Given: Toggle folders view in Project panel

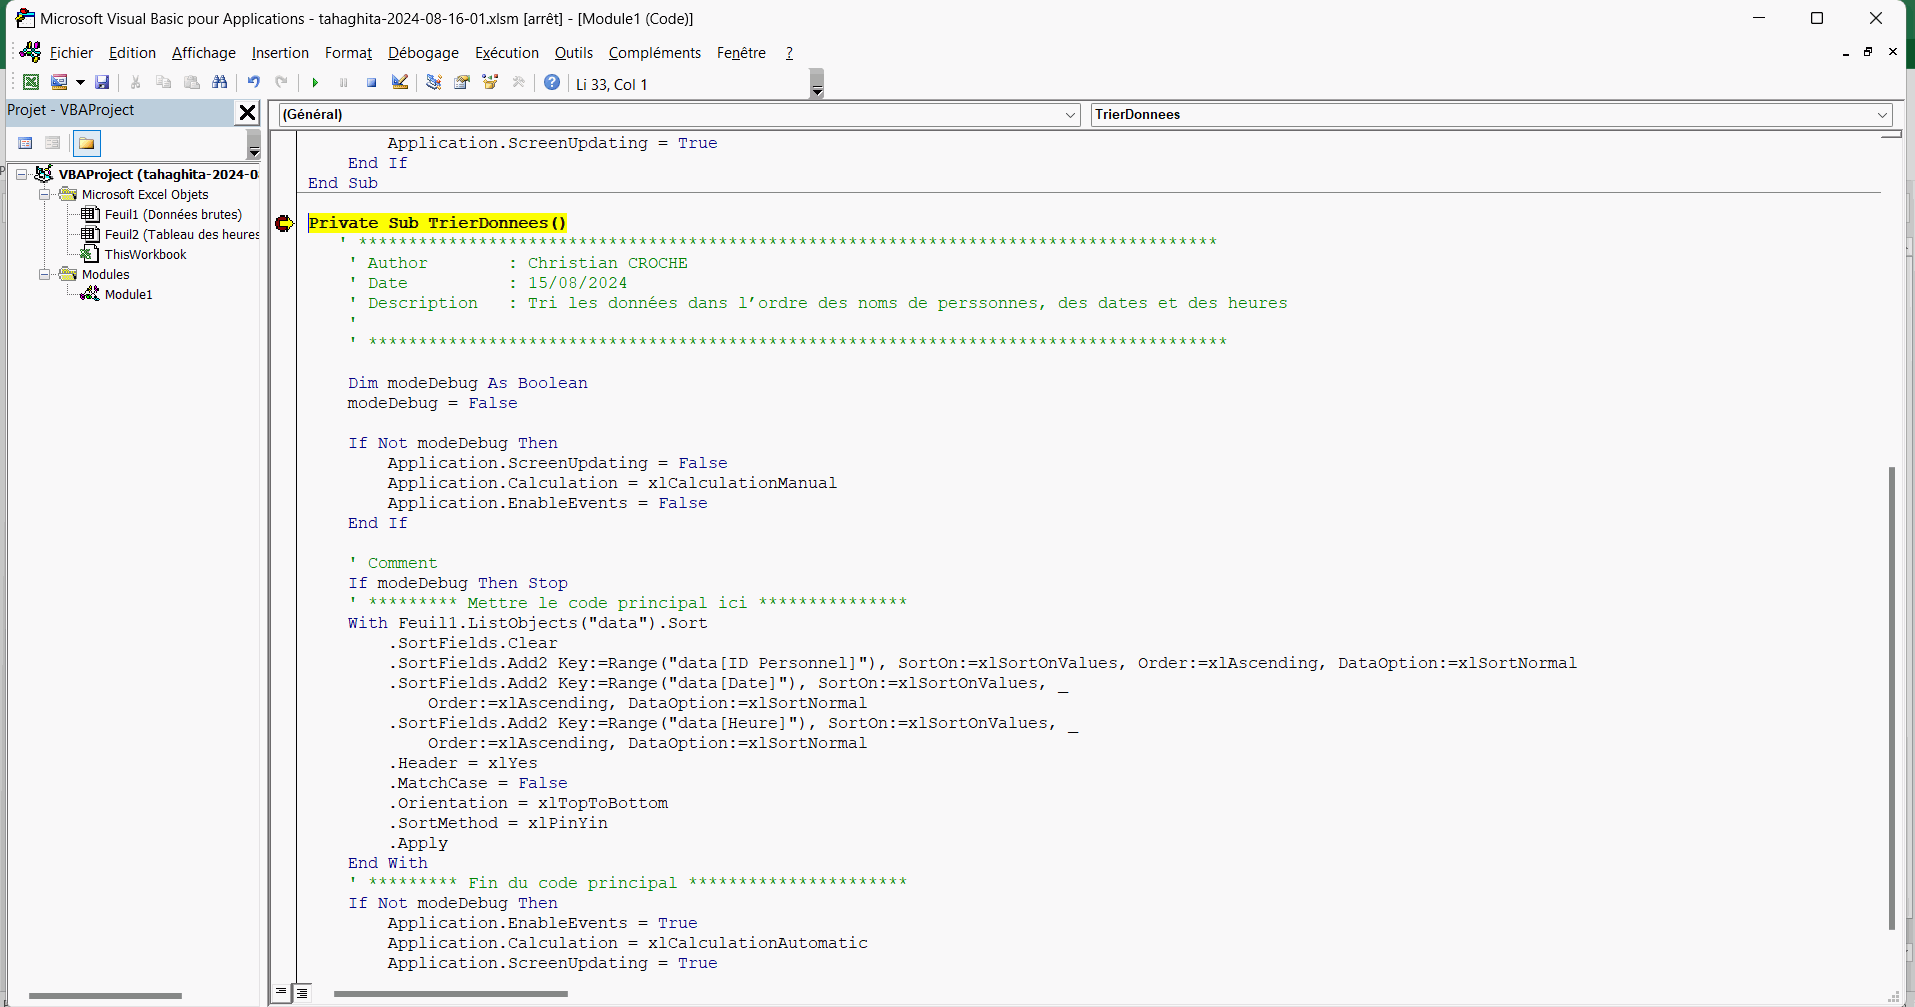Looking at the screenshot, I should click(87, 144).
